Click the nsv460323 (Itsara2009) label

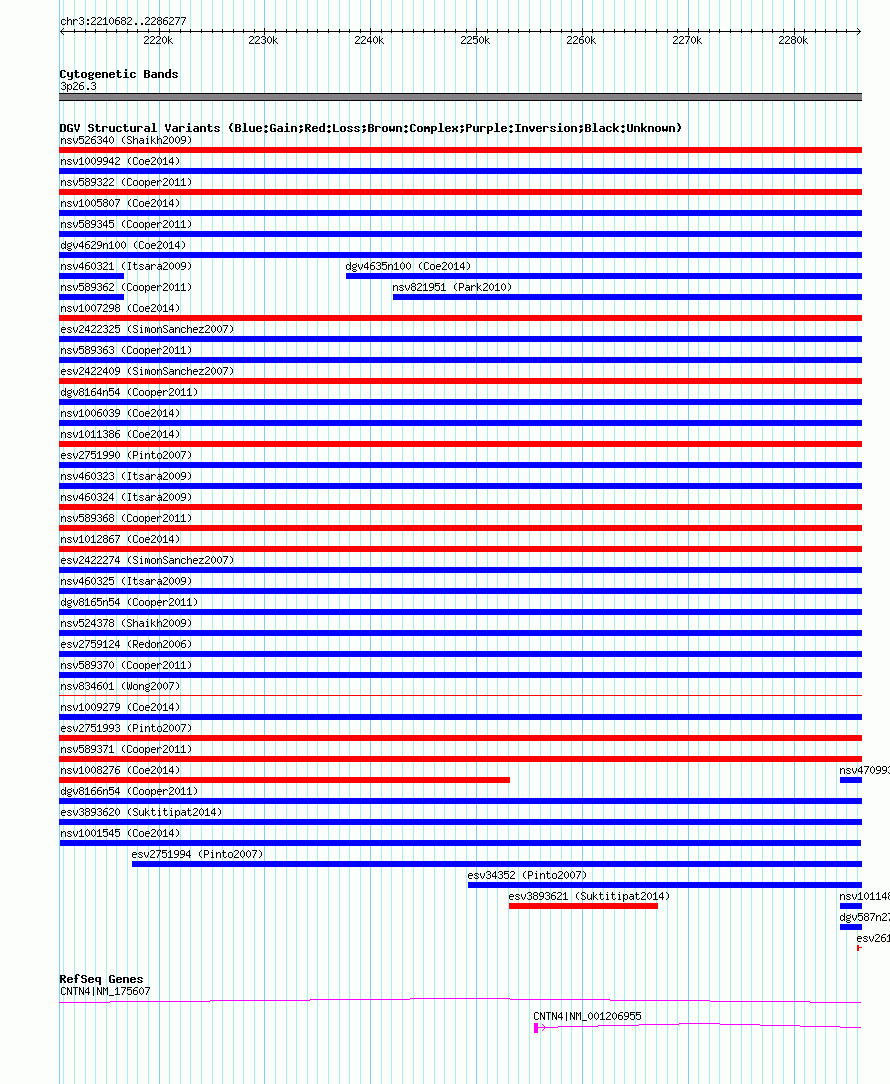click(126, 476)
